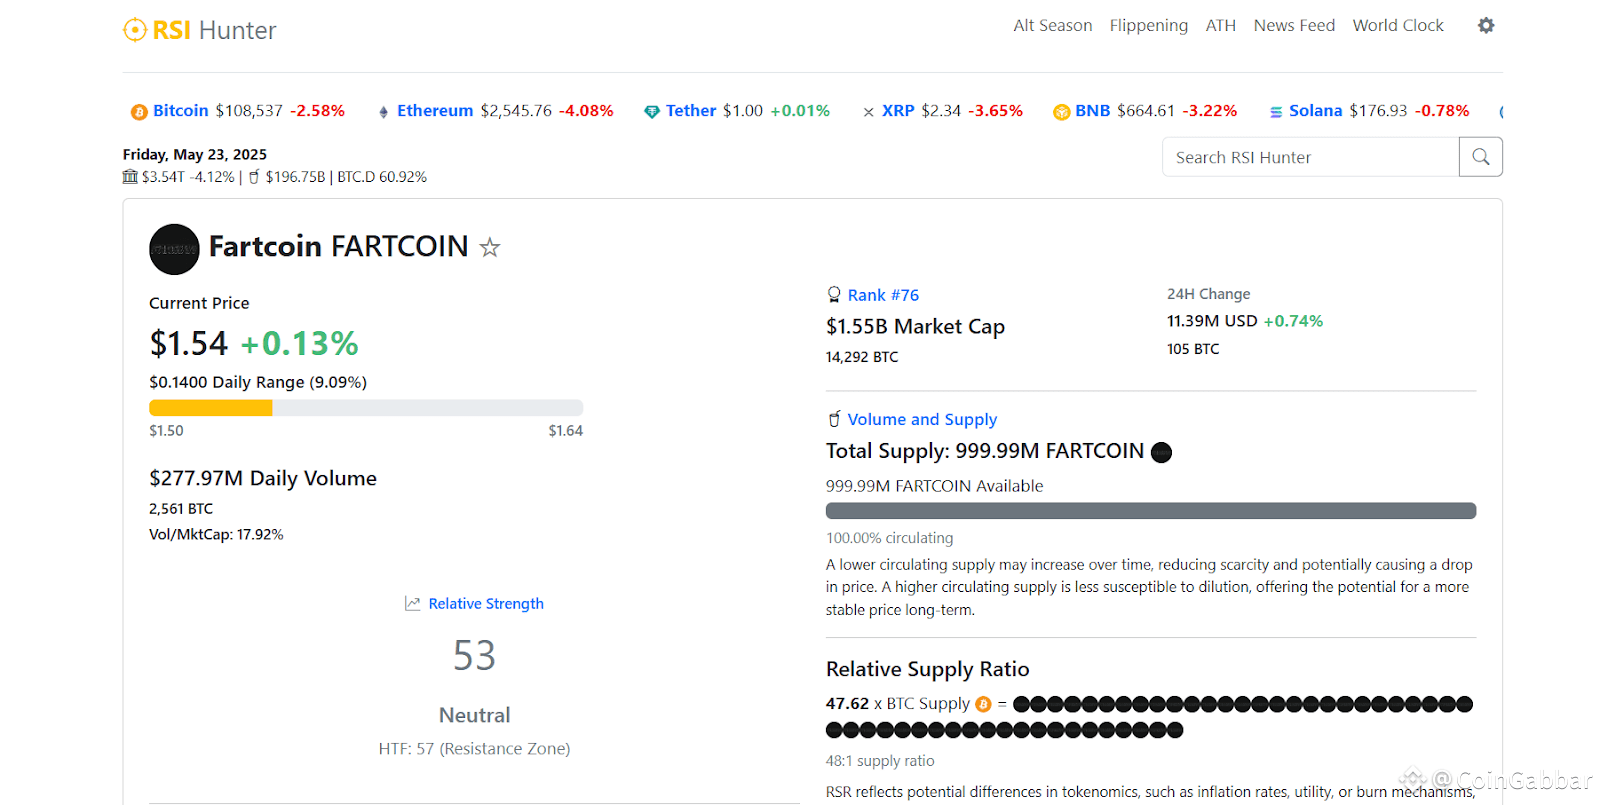Viewport: 1600px width, 805px height.
Task: Click the Ethereum ticker icon
Action: coord(383,112)
